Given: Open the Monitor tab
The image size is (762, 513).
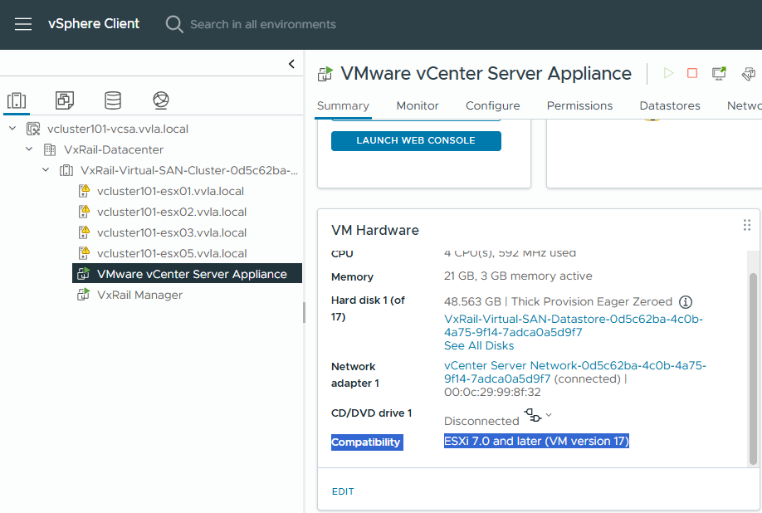Looking at the screenshot, I should (417, 106).
